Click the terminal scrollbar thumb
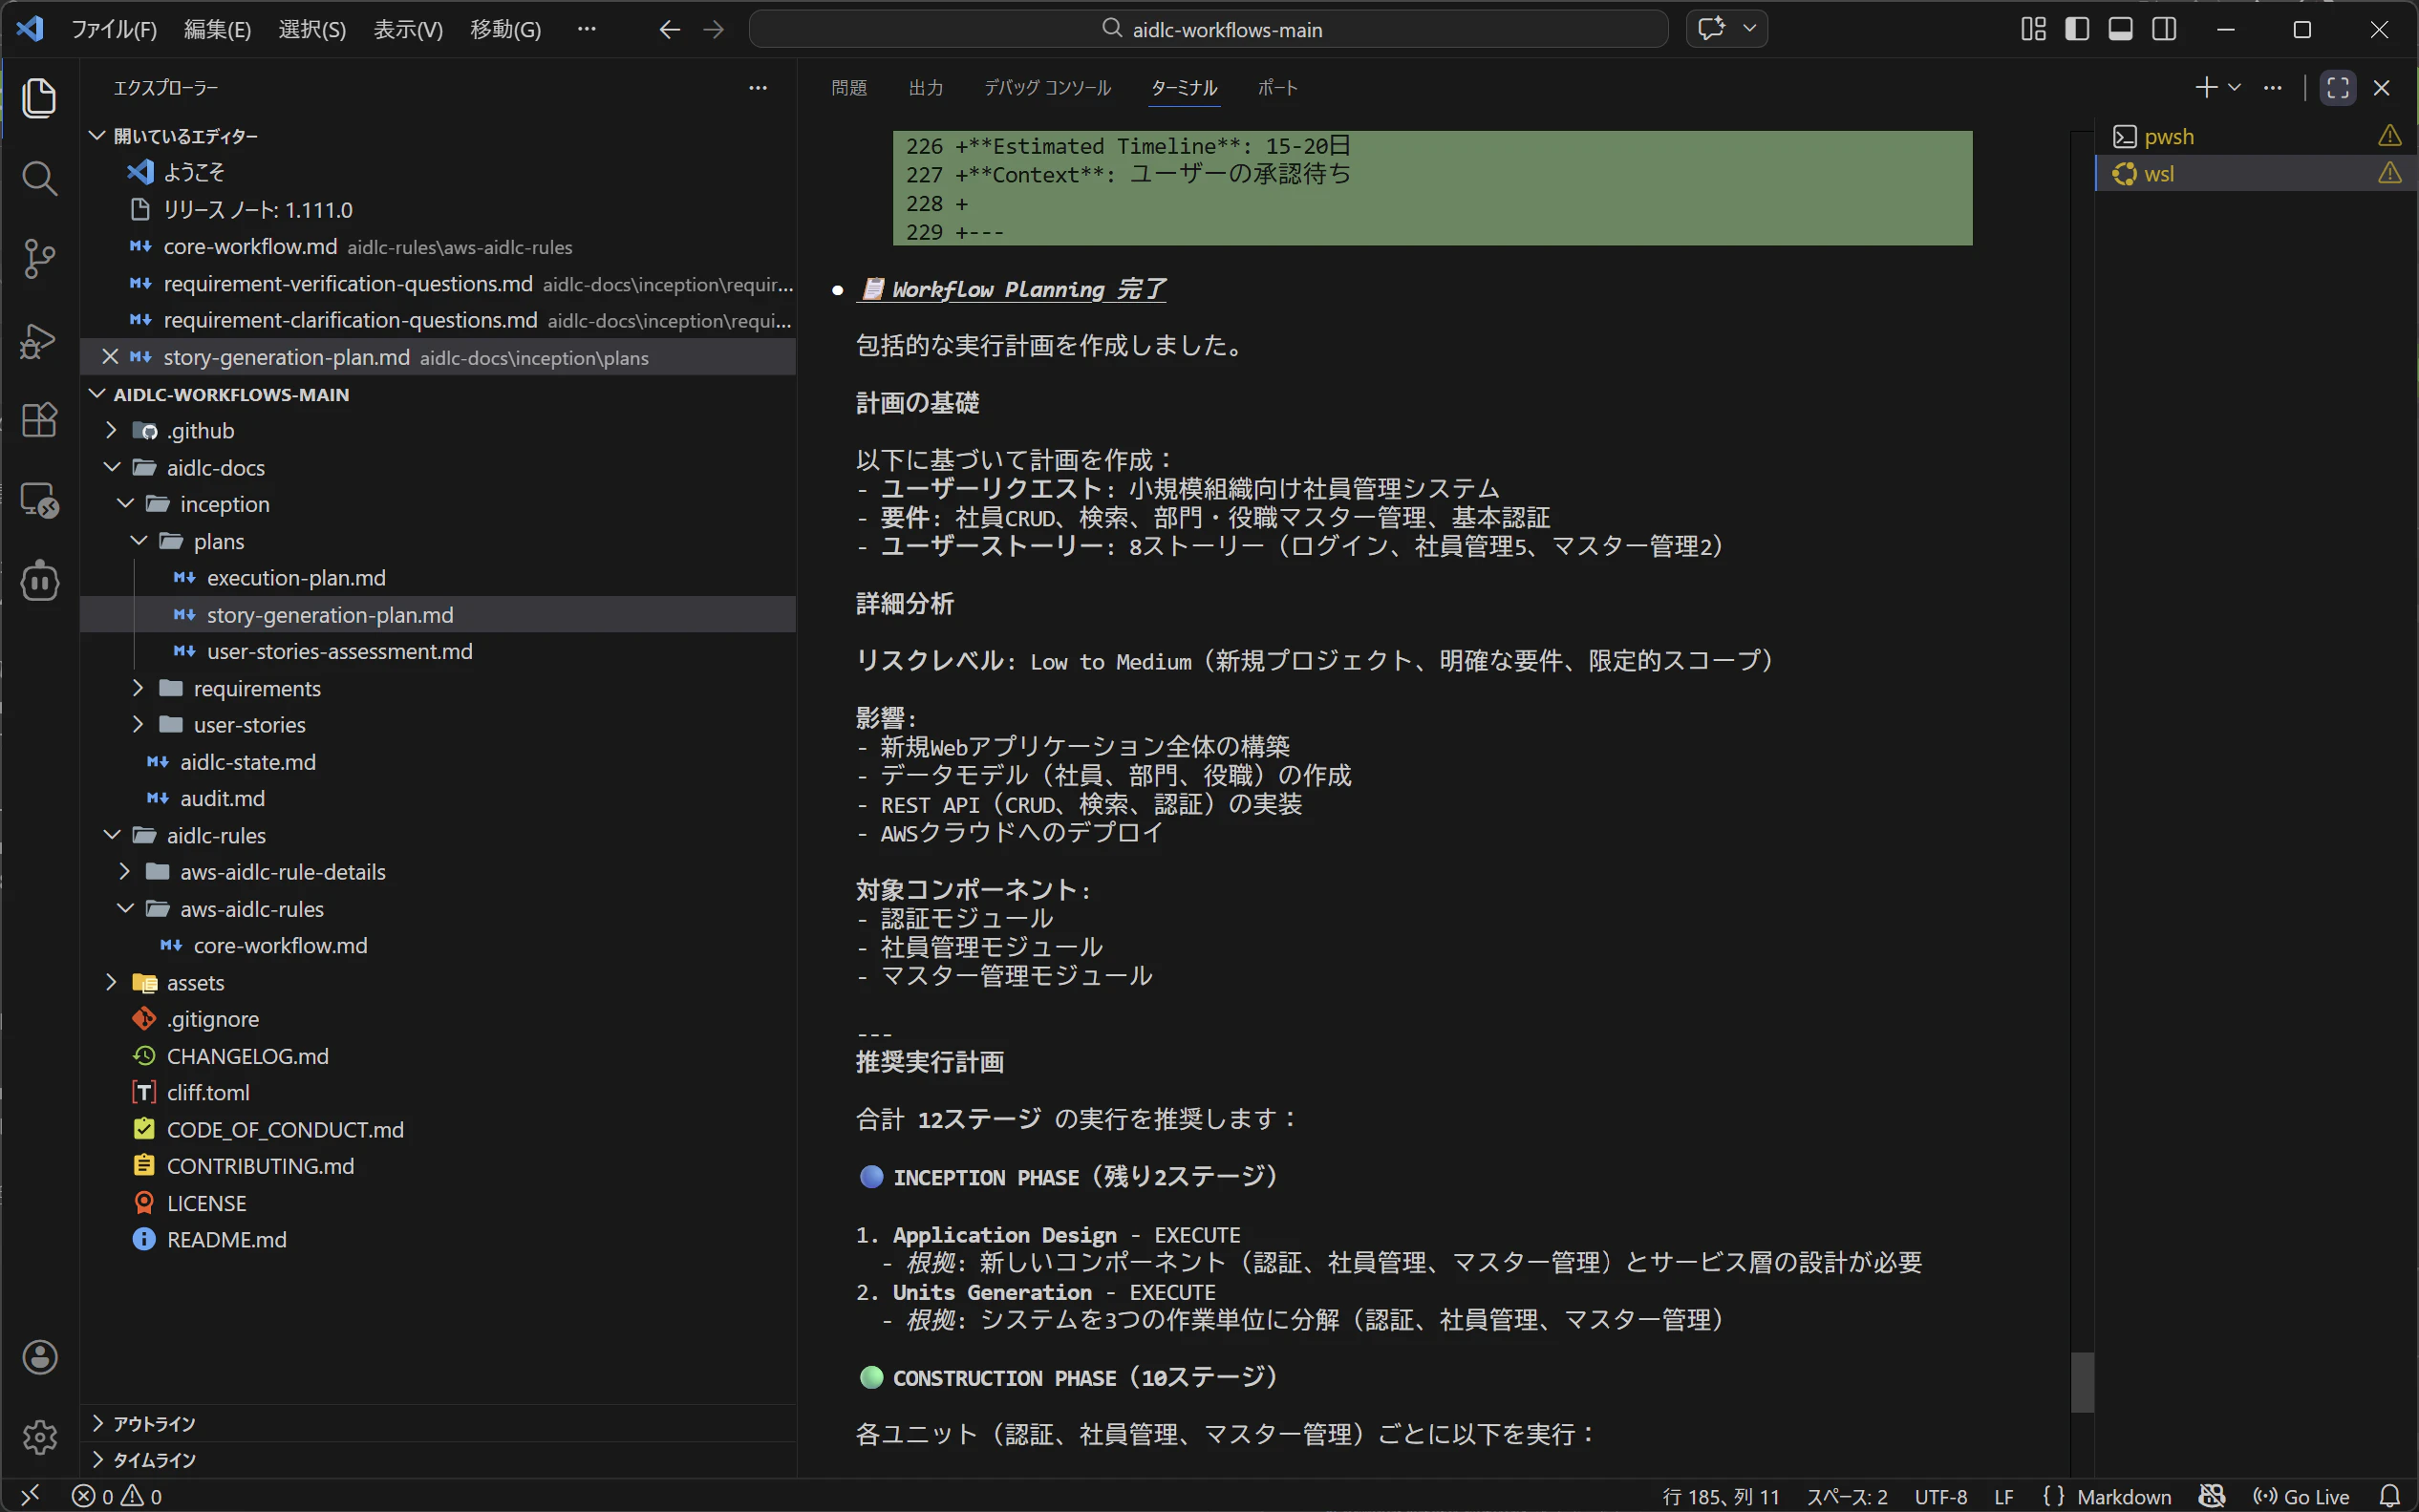Image resolution: width=2419 pixels, height=1512 pixels. (x=2082, y=1382)
